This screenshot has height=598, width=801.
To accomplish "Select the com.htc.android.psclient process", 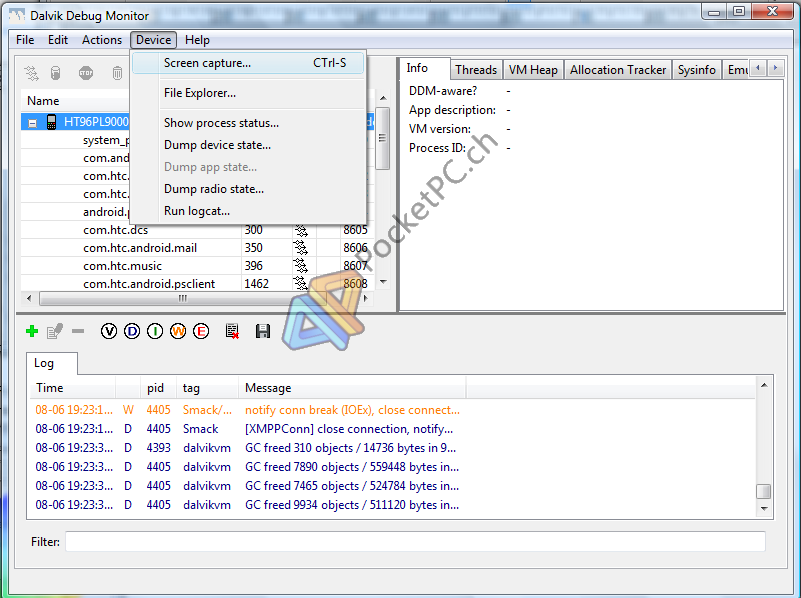I will 197,283.
